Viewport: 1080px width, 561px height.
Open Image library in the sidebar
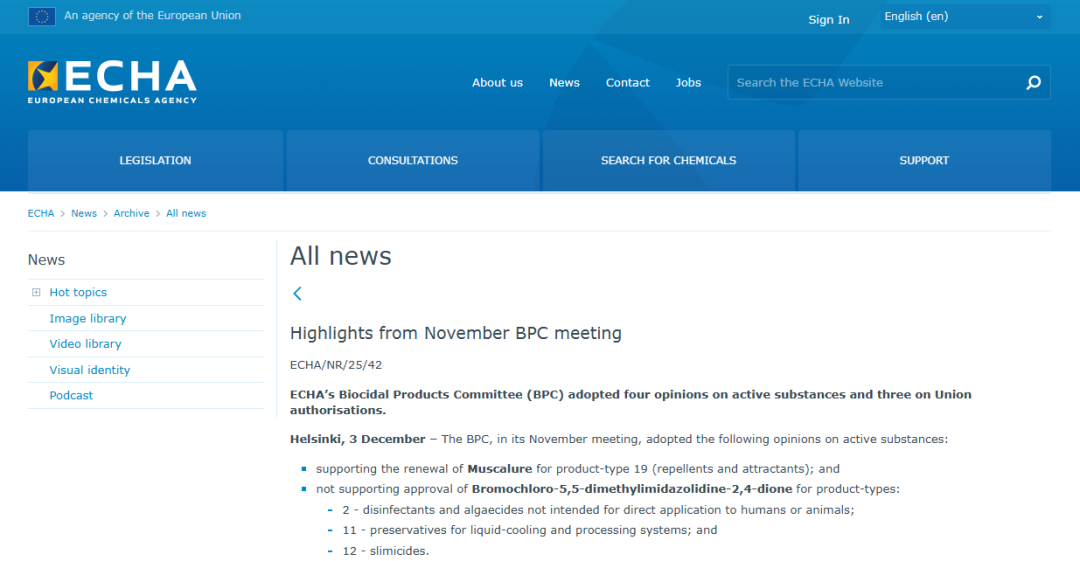click(x=88, y=318)
